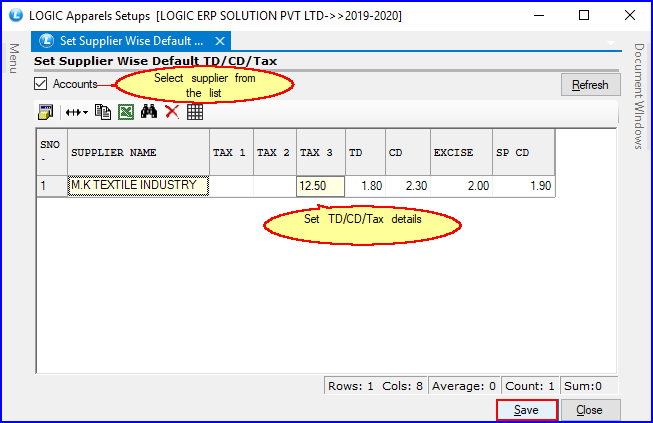Open the tab list dropdown arrow at right
The height and width of the screenshot is (423, 653).
(611, 42)
